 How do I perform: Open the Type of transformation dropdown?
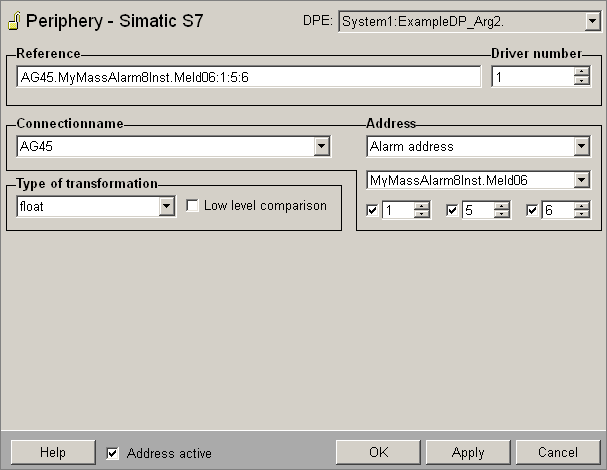(167, 206)
